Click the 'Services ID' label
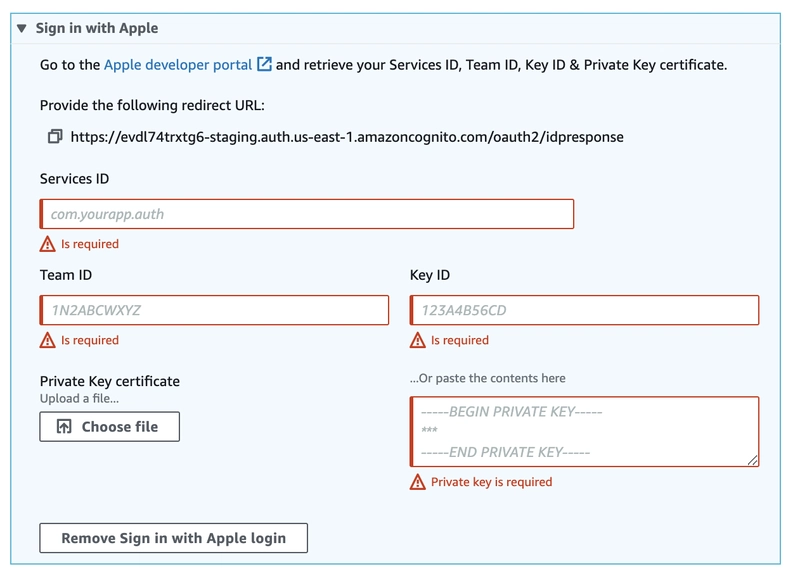 (74, 179)
